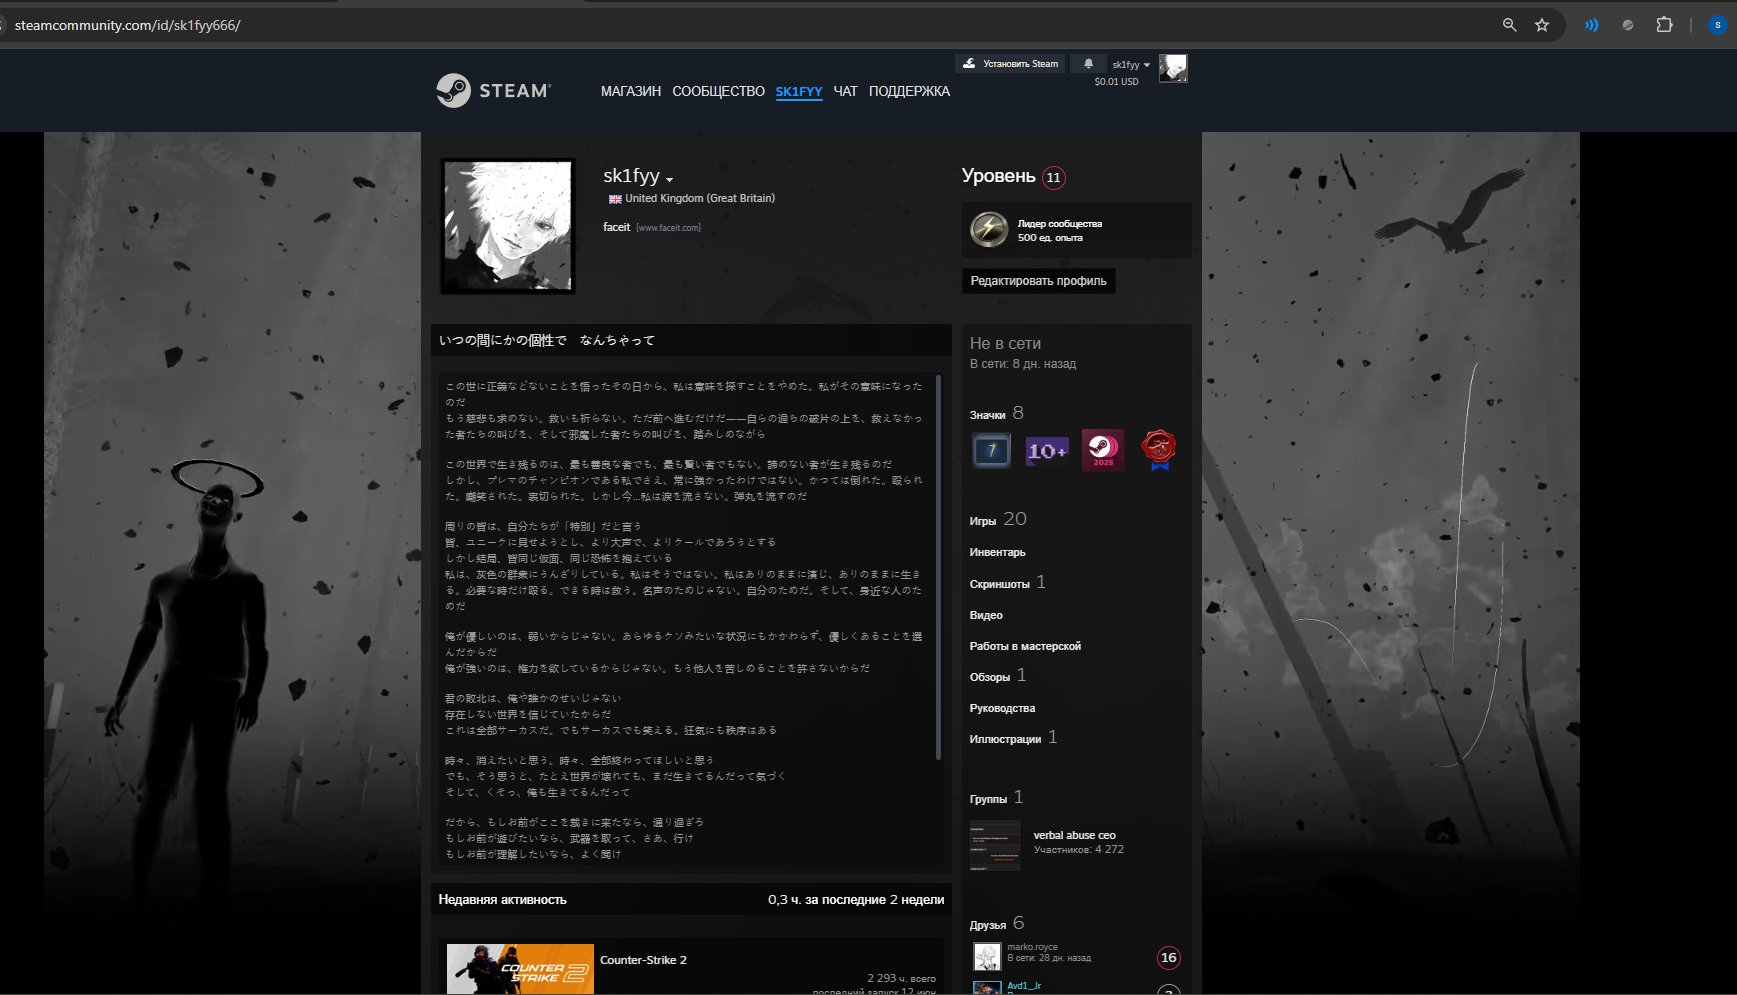Screen dimensions: 1737x995
Task: Expand the sk1fyy name history arrow
Action: tap(669, 179)
